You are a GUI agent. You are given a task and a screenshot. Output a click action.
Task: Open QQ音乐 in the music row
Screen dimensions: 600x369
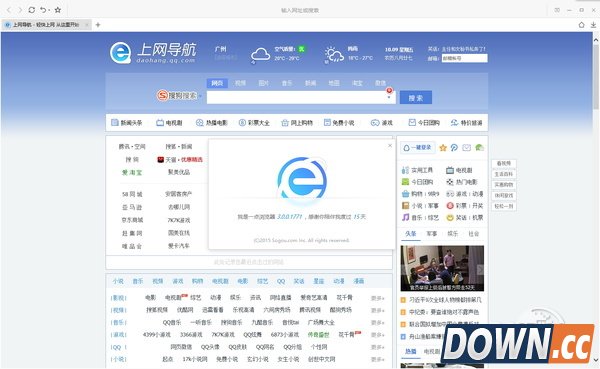pos(172,322)
